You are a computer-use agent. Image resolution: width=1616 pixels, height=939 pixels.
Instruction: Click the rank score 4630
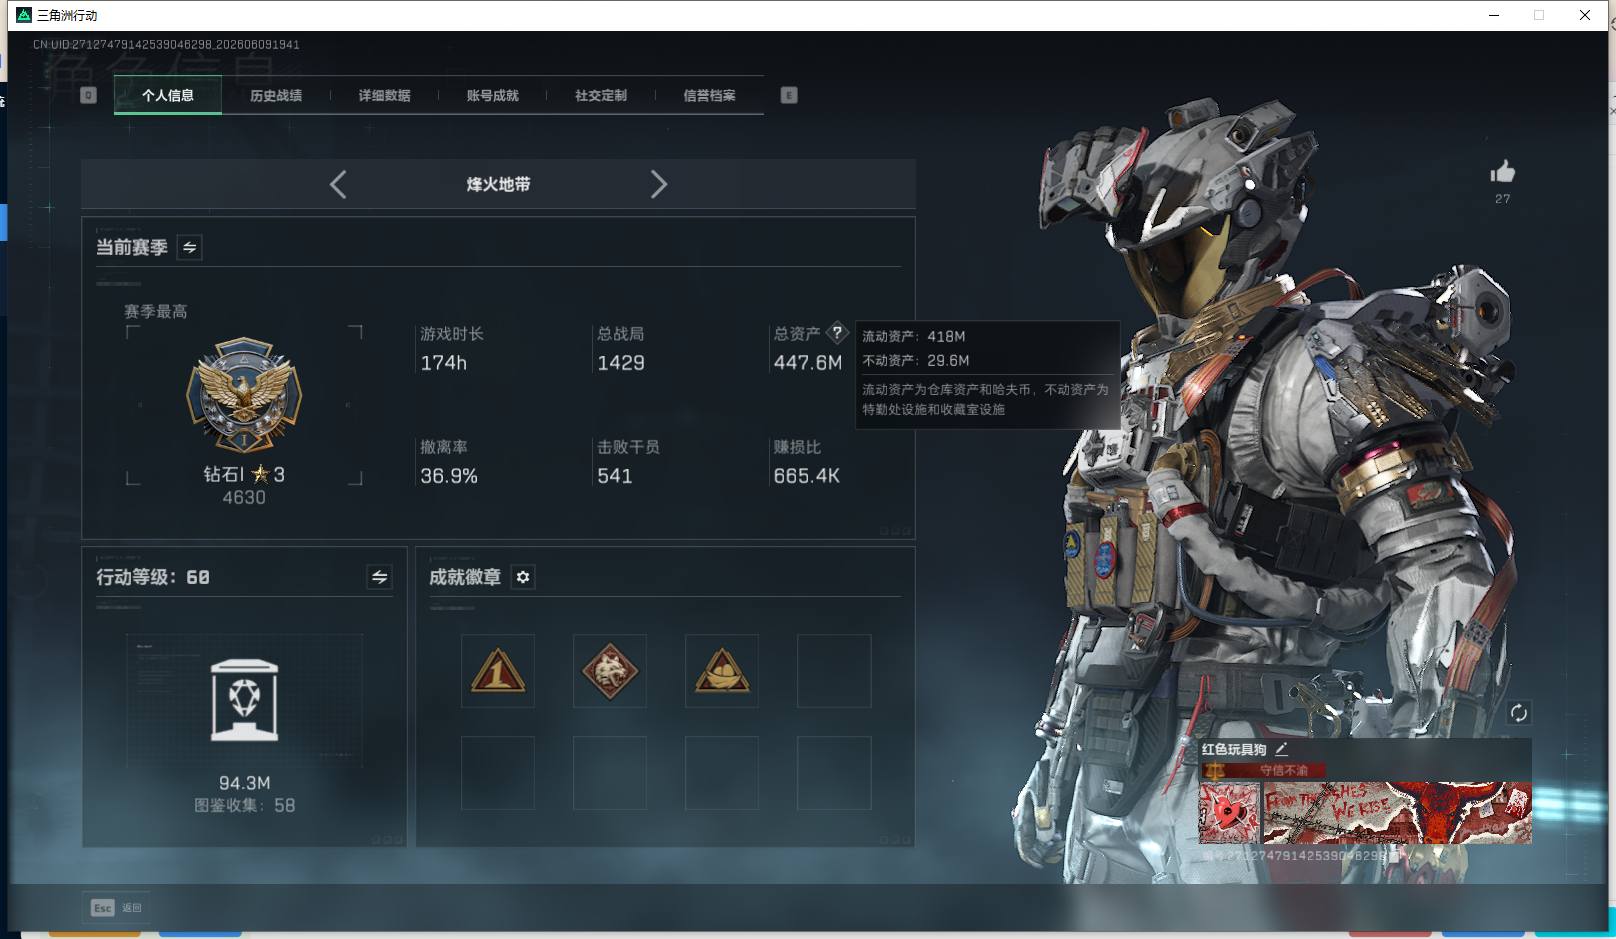244,497
